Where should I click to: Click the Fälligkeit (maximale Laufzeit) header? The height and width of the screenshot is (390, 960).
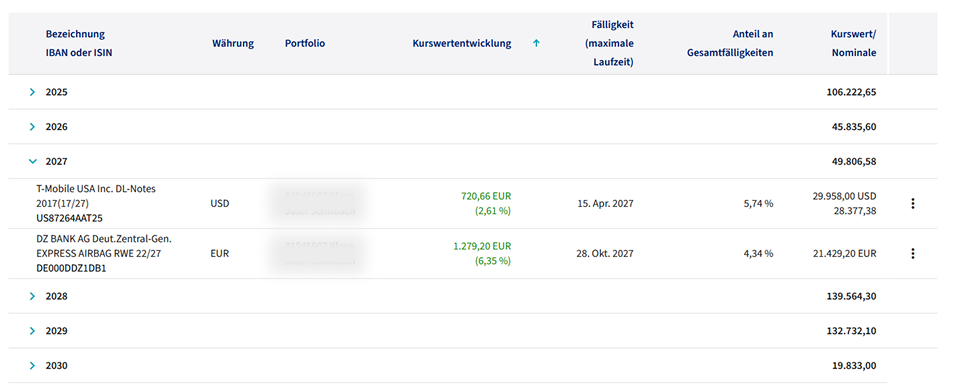coord(609,43)
